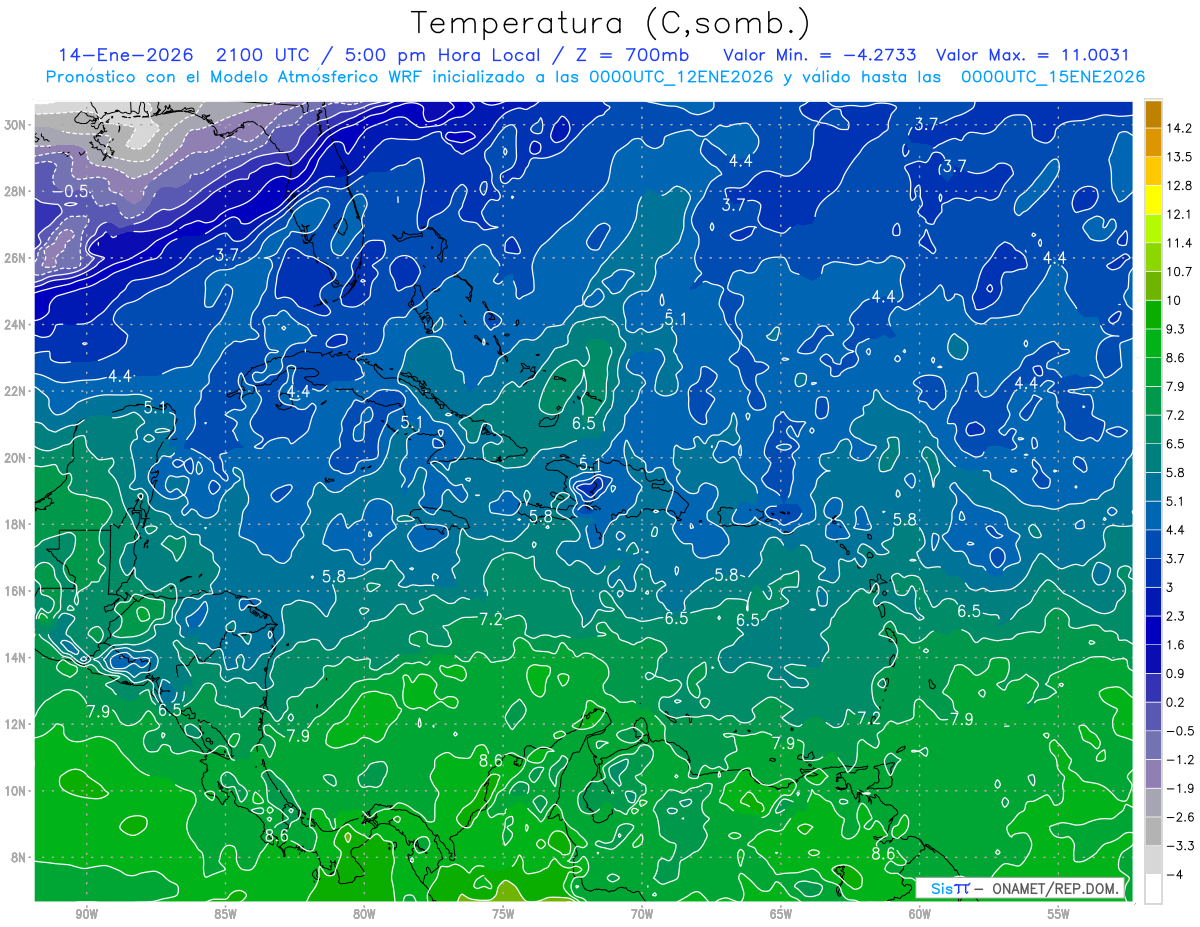The image size is (1200, 927).
Task: Click the 20N latitude axis label
Action: click(16, 458)
